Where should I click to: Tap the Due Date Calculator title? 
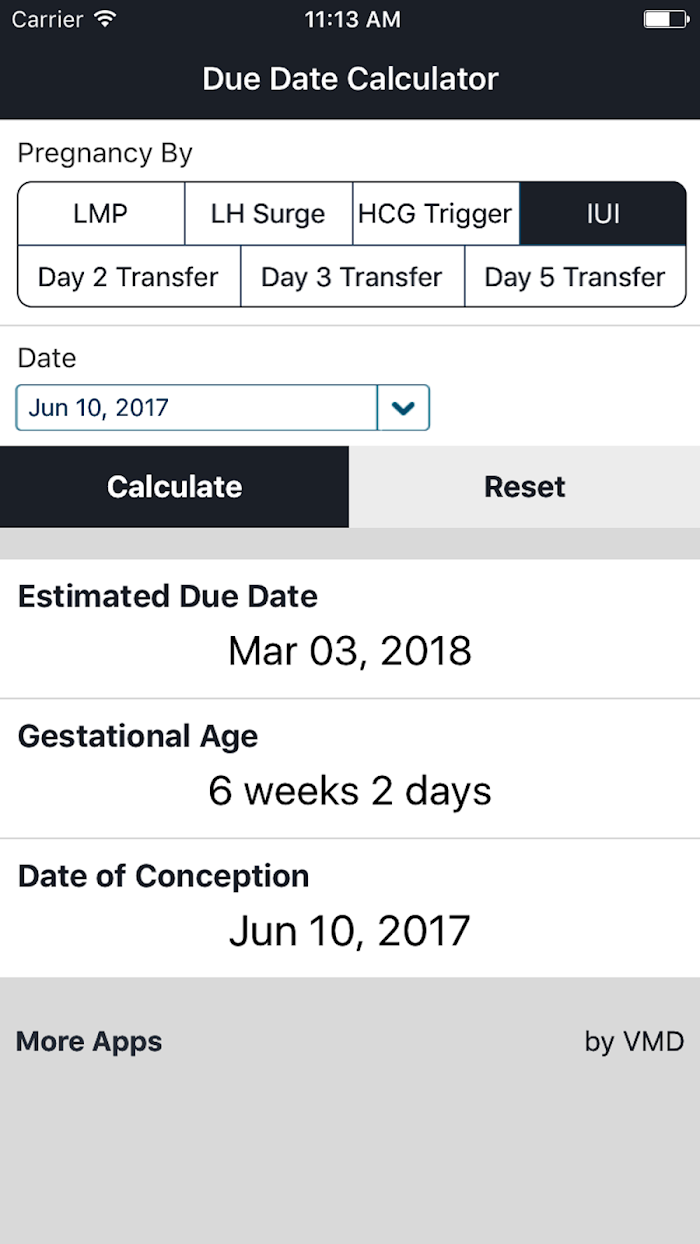point(350,79)
